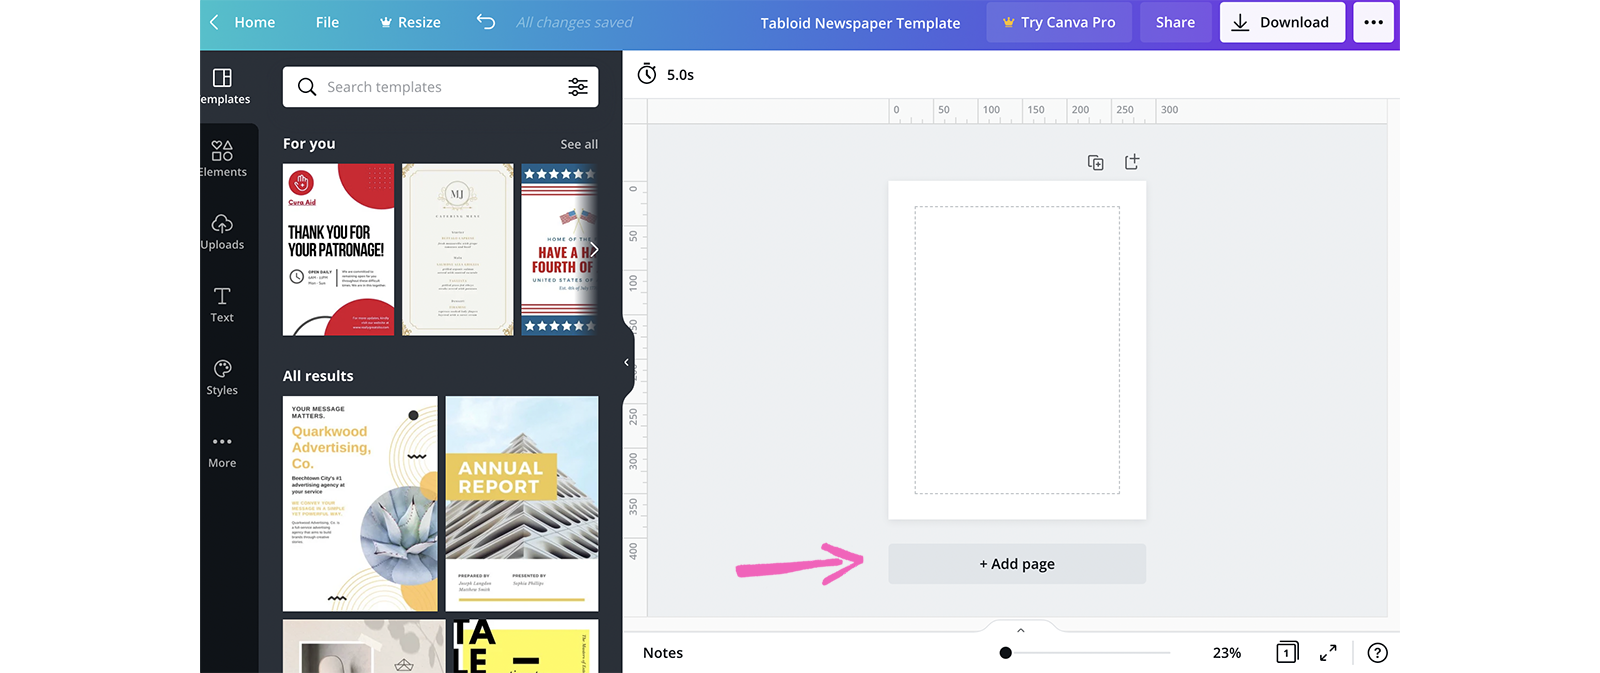This screenshot has height=673, width=1600.
Task: Open the Resize option
Action: pos(410,22)
